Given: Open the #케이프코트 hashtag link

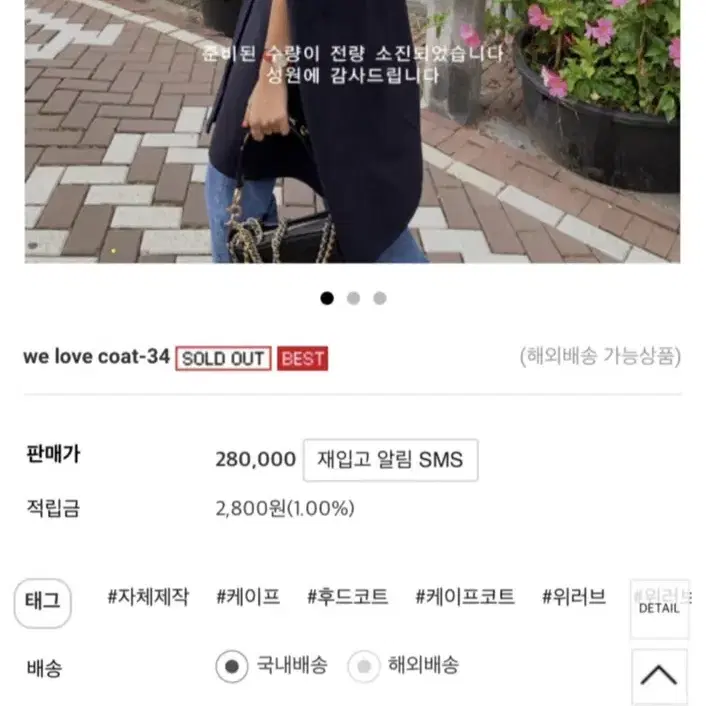Looking at the screenshot, I should pyautogui.click(x=465, y=597).
